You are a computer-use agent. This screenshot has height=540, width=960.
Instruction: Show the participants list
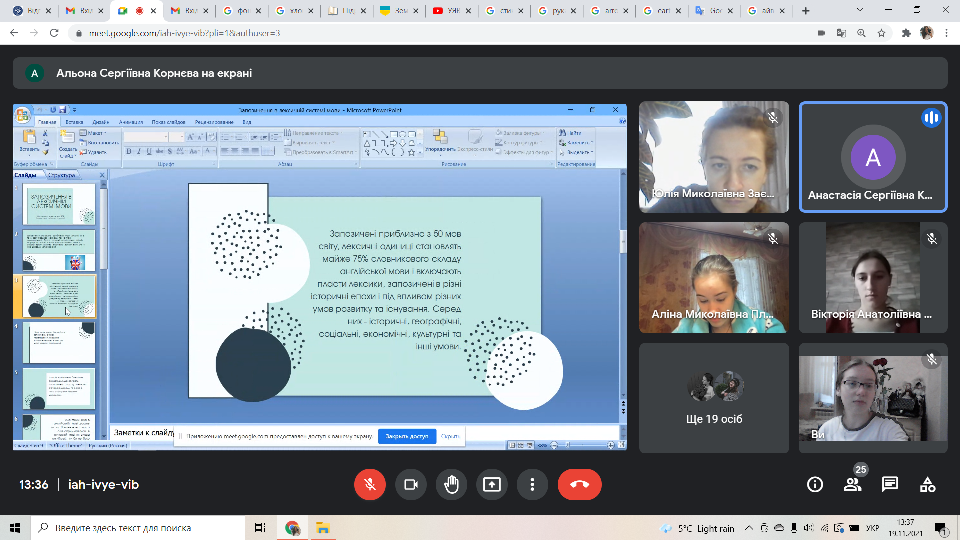tap(852, 484)
